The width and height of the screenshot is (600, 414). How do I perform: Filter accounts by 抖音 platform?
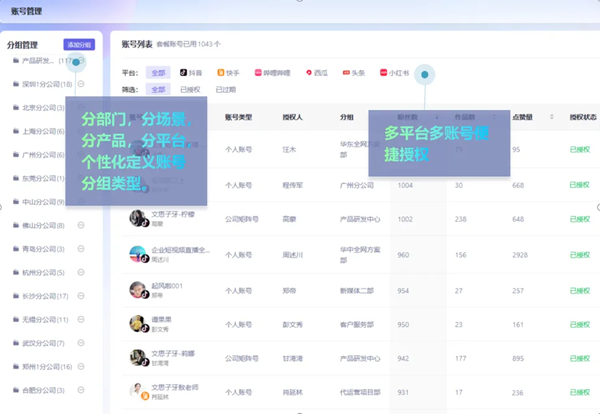[191, 73]
